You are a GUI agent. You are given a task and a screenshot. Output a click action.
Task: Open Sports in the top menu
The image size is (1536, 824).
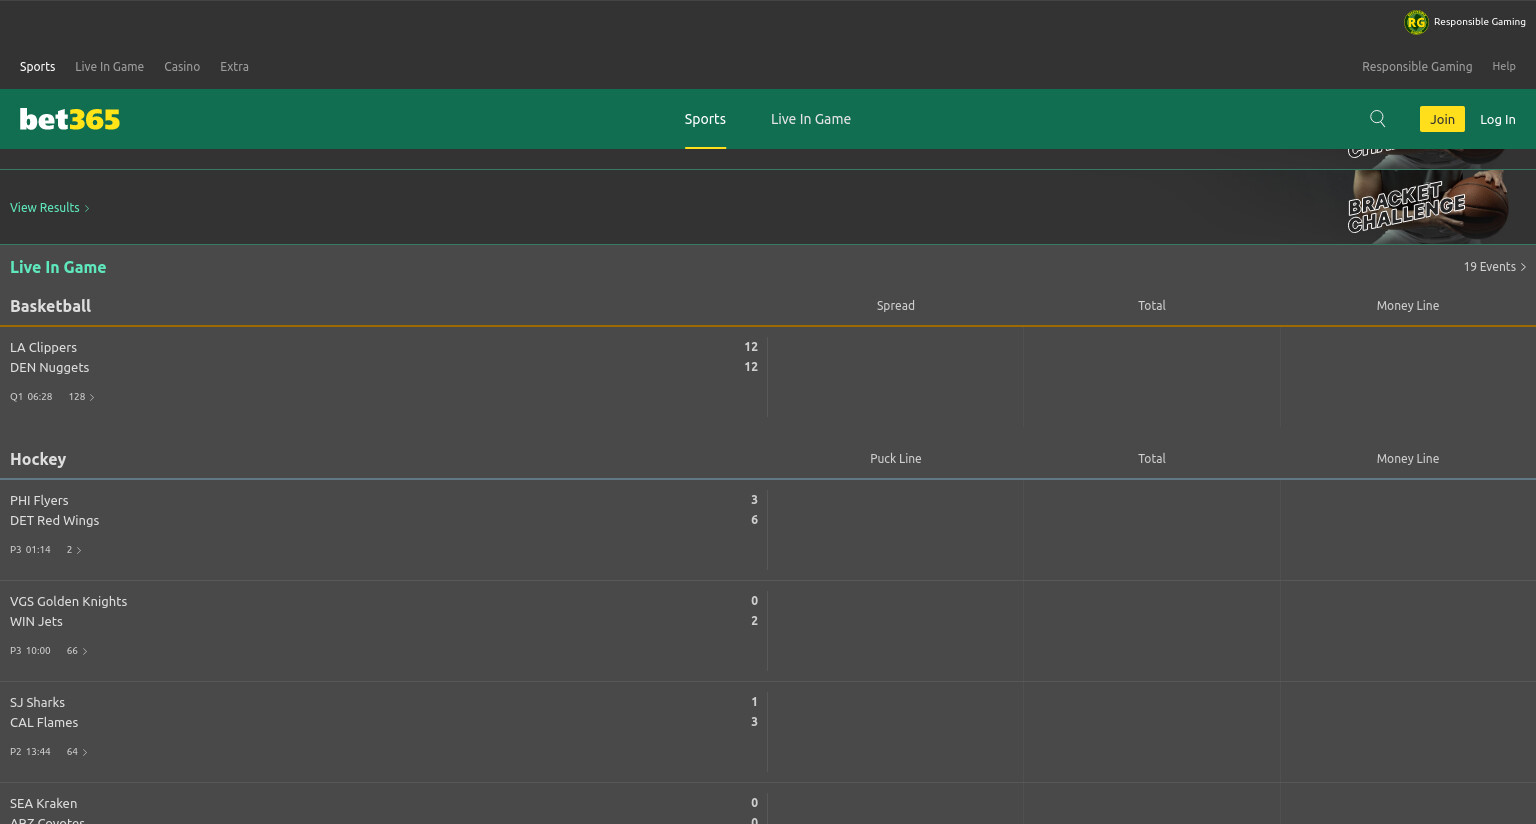pos(37,67)
